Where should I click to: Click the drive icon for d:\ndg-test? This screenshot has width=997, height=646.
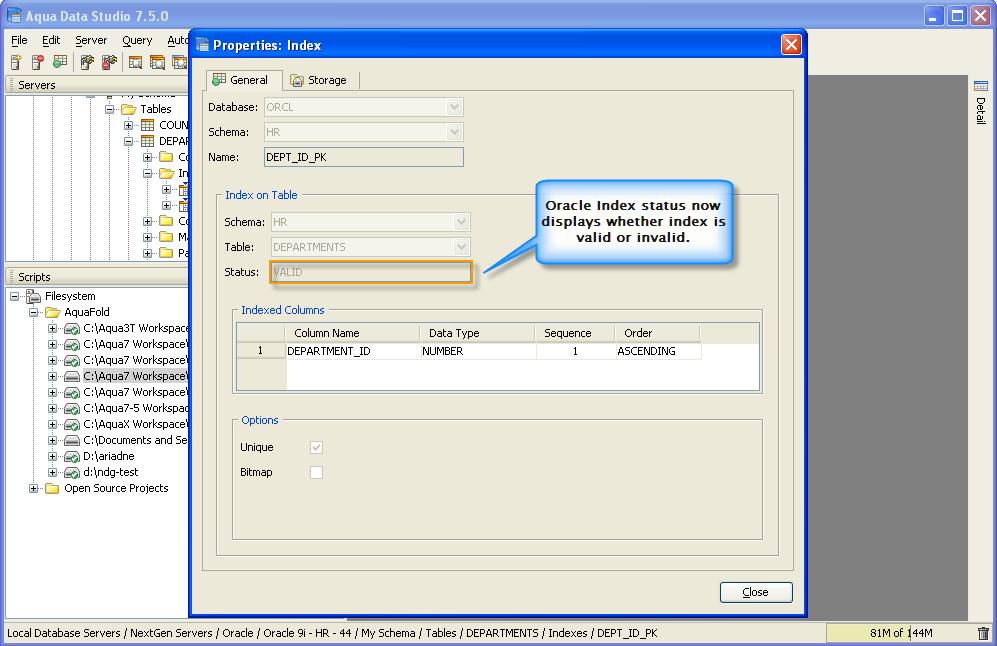point(72,472)
